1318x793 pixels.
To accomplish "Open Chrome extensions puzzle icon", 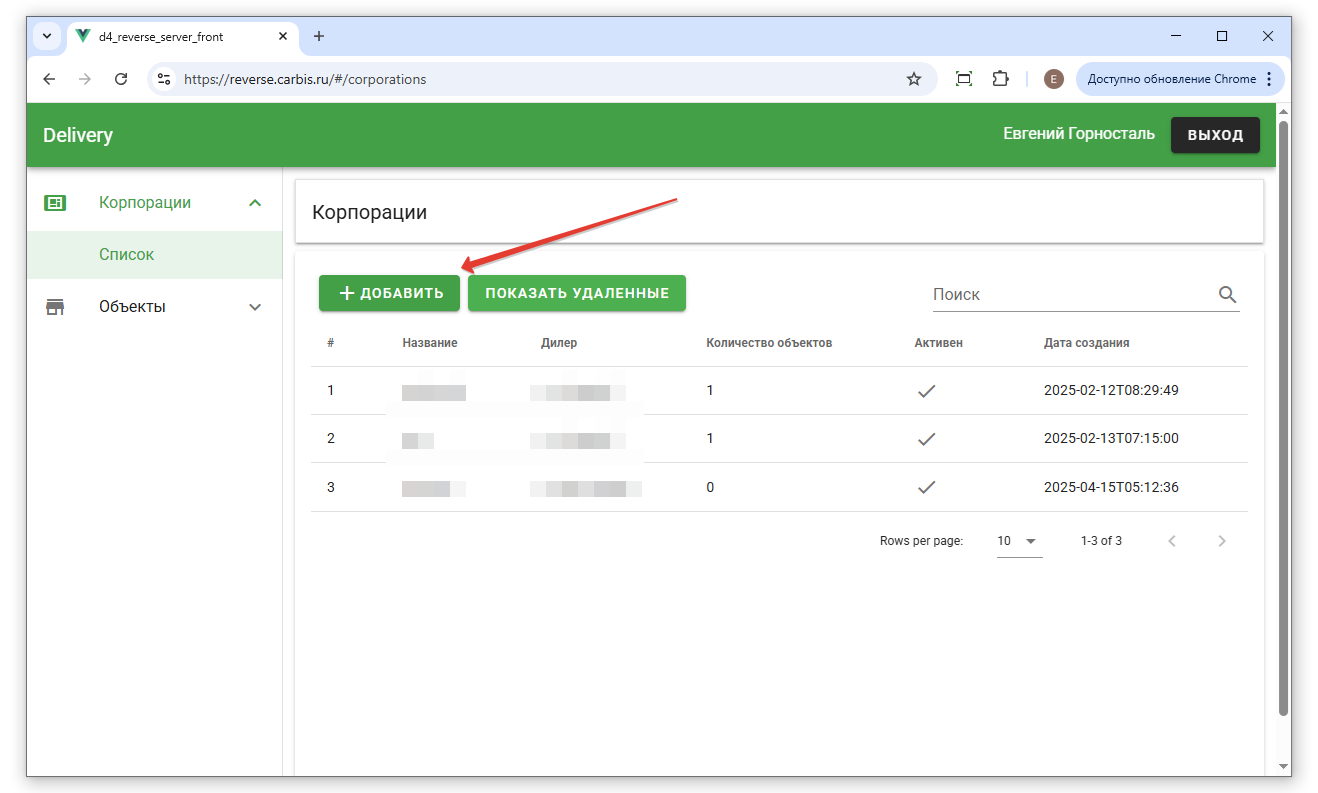I will (x=1000, y=79).
